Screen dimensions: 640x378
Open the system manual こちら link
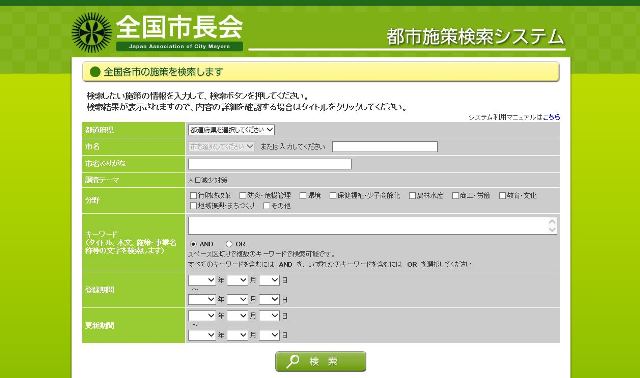click(x=551, y=117)
